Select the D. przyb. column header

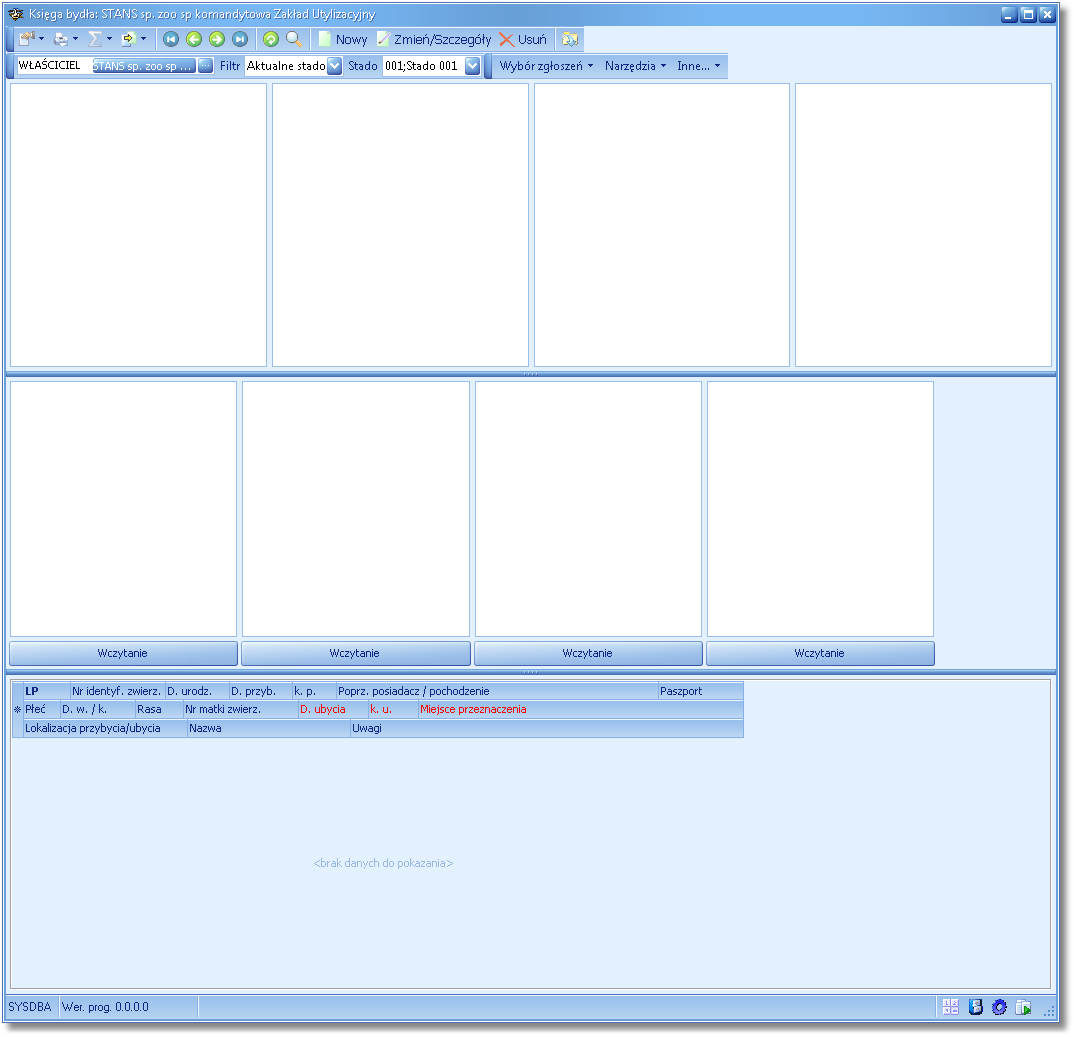(260, 691)
